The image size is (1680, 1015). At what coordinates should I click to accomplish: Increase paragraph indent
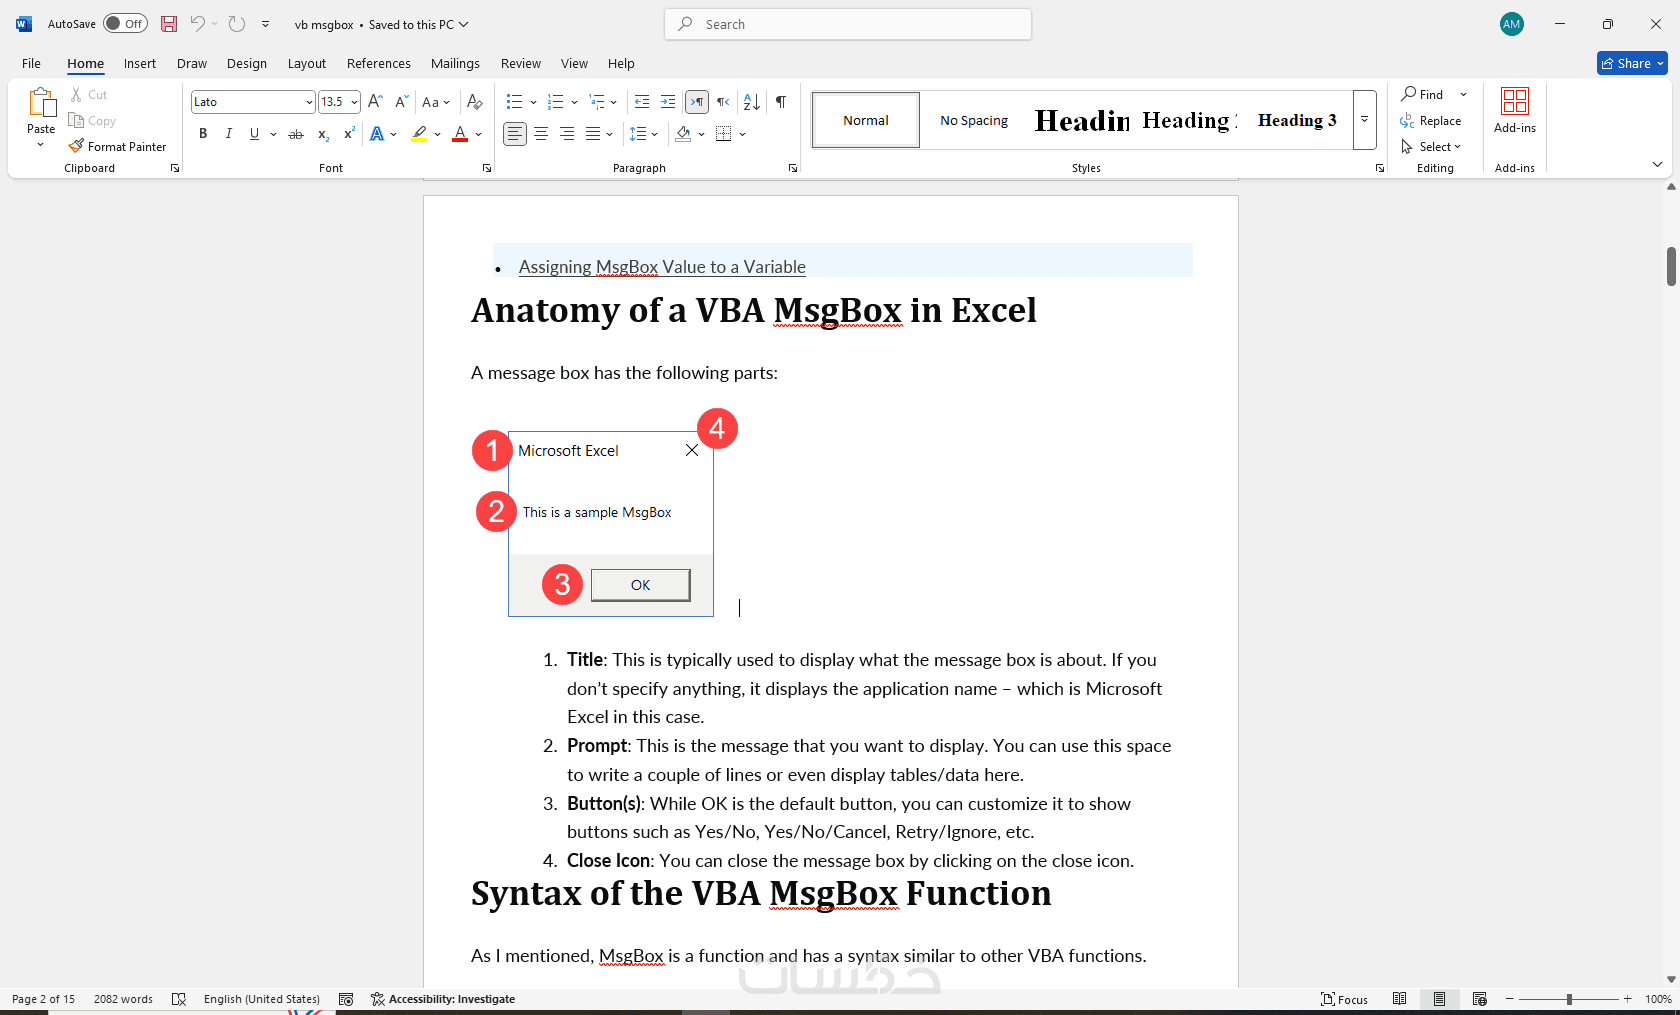point(668,101)
